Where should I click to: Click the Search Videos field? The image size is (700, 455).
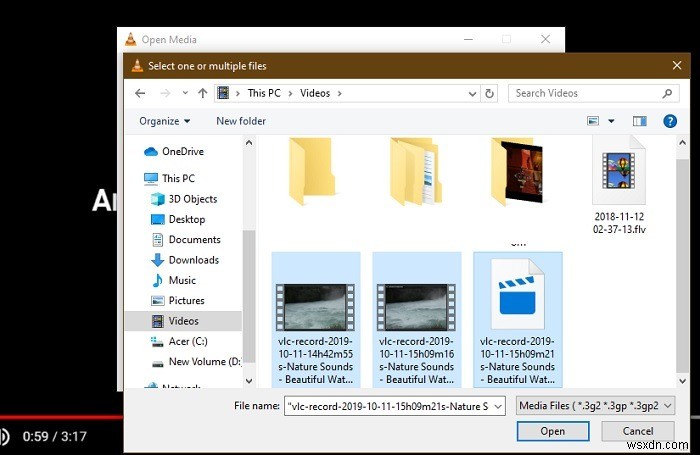(593, 93)
